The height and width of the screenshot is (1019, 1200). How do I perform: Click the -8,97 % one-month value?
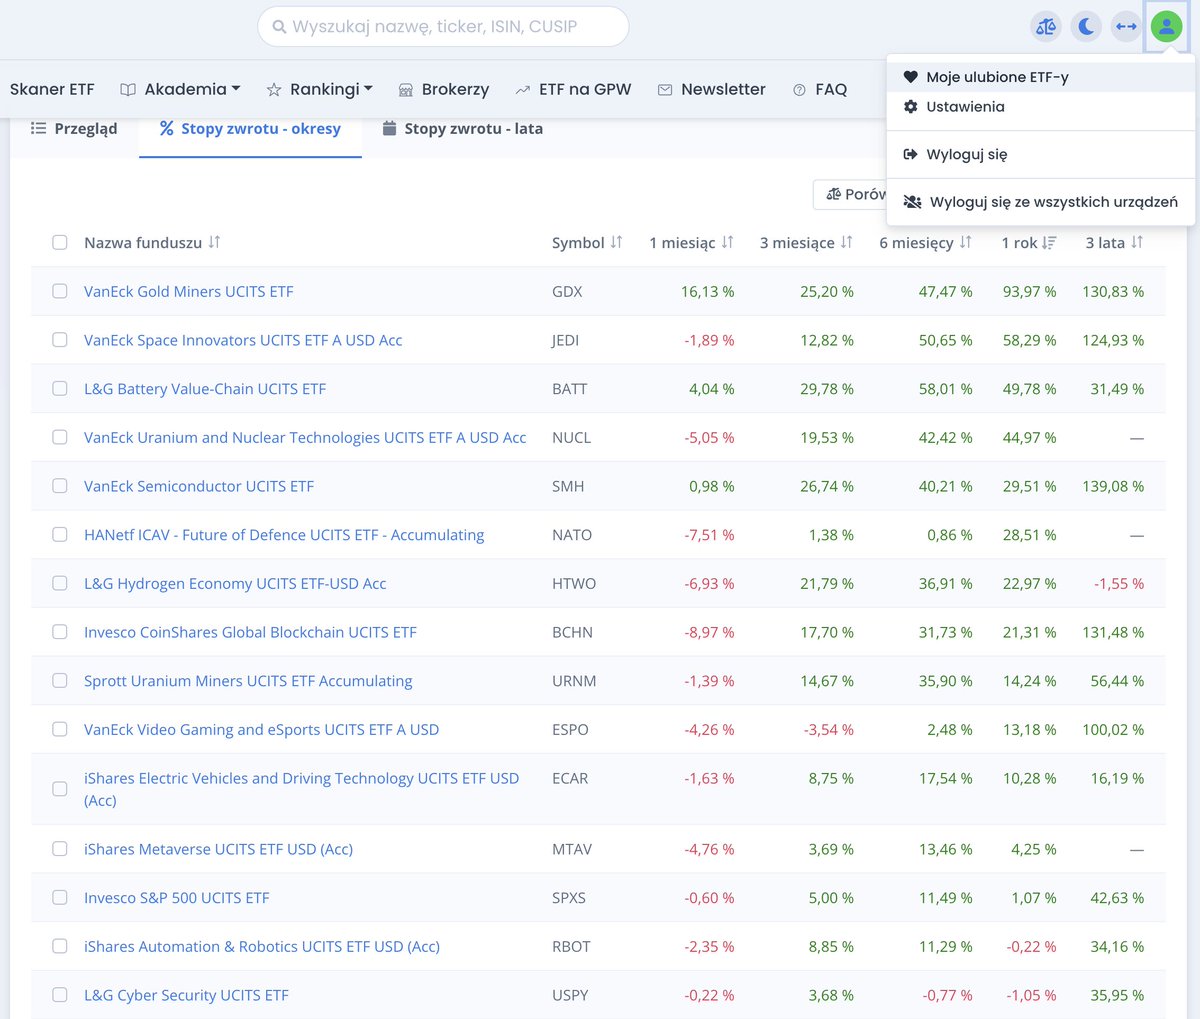point(709,632)
